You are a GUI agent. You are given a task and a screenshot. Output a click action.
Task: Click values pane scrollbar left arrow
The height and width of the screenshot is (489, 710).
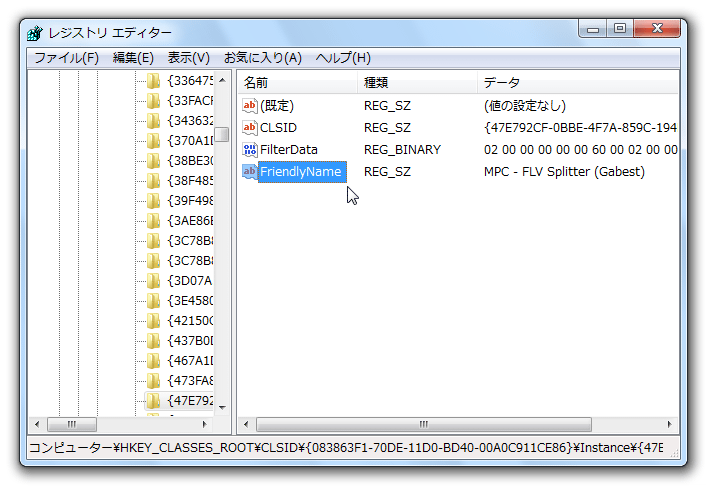246,424
